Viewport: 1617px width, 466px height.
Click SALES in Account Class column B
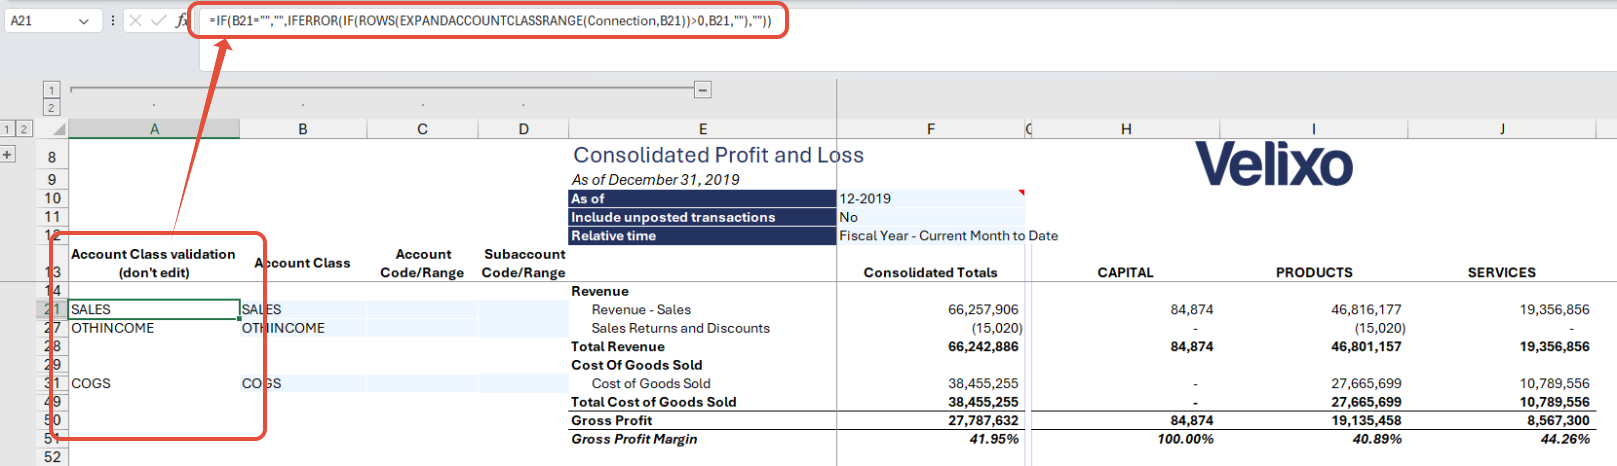point(262,310)
